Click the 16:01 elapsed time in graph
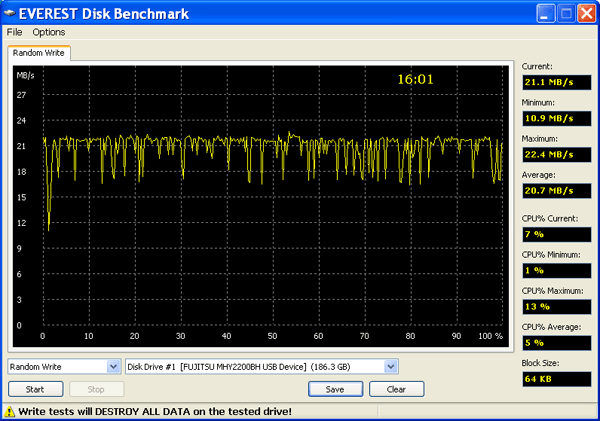Image resolution: width=600 pixels, height=421 pixels. tap(415, 79)
